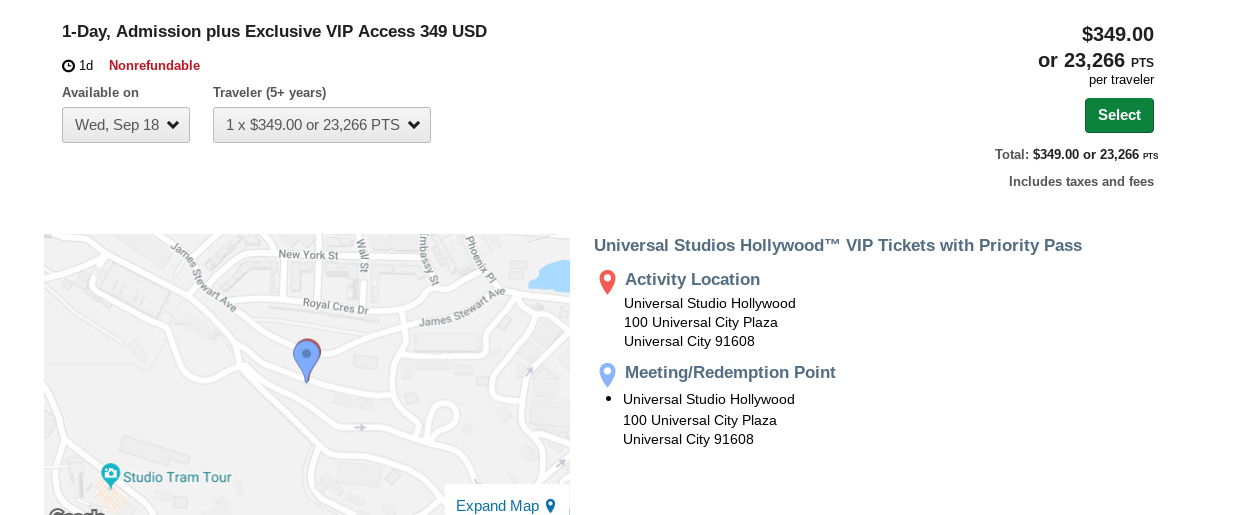Screen dimensions: 1246x515
Task: Click the 1-Day Admission plus VIP Access title
Action: click(x=274, y=32)
